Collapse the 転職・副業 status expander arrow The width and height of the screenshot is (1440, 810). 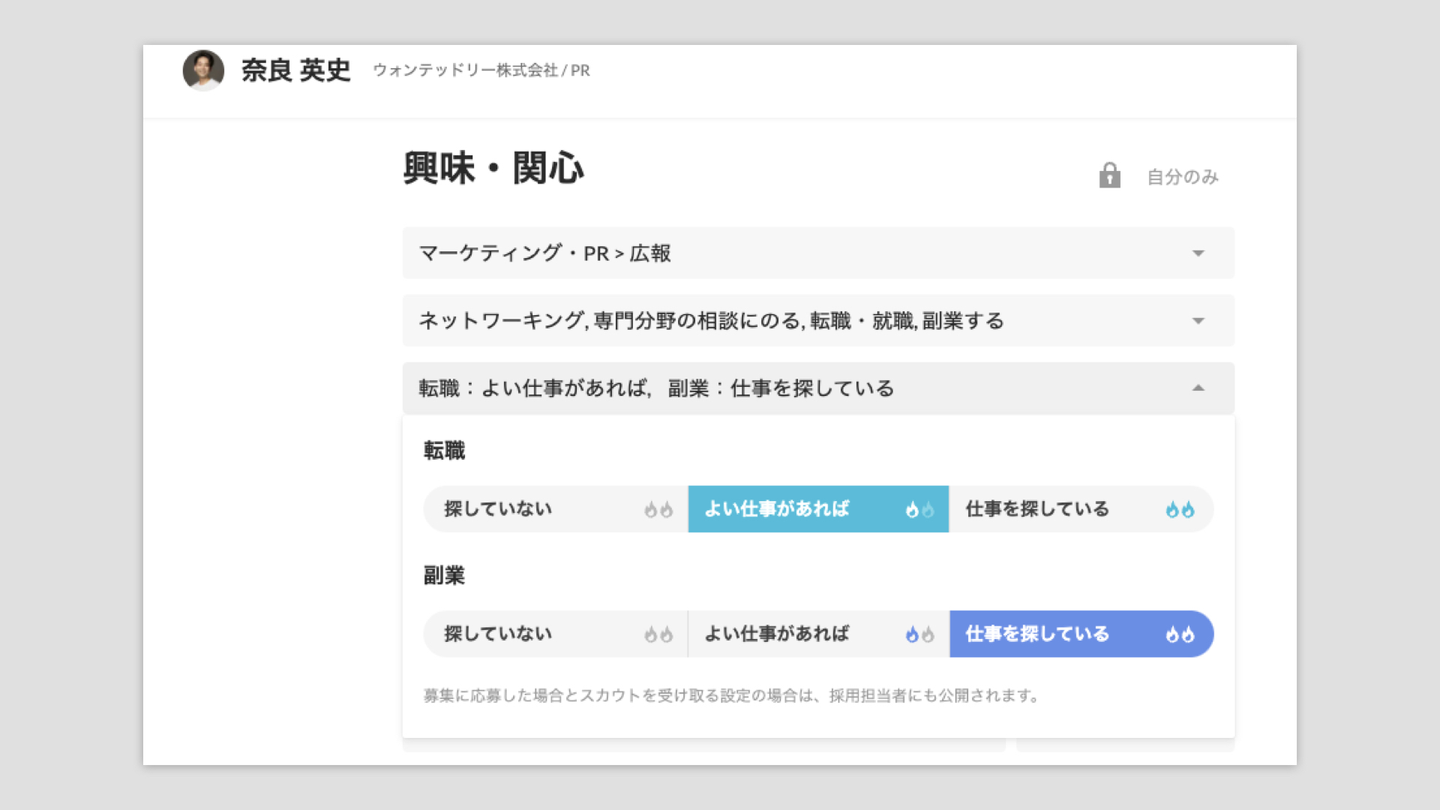(x=1198, y=388)
